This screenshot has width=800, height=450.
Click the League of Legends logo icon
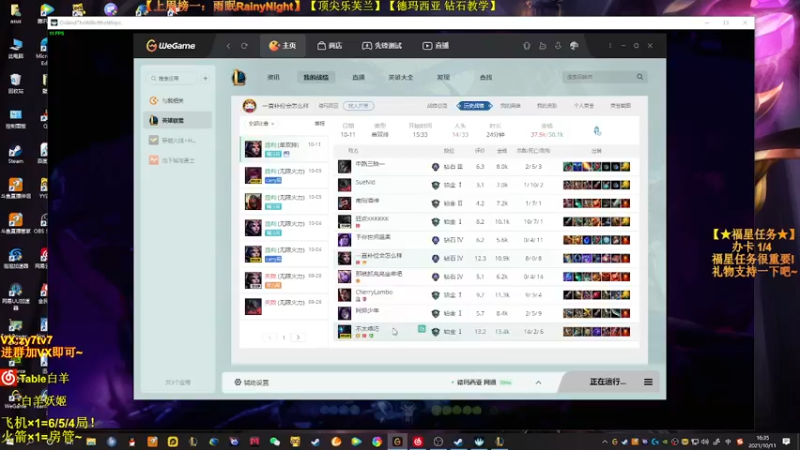pos(239,78)
